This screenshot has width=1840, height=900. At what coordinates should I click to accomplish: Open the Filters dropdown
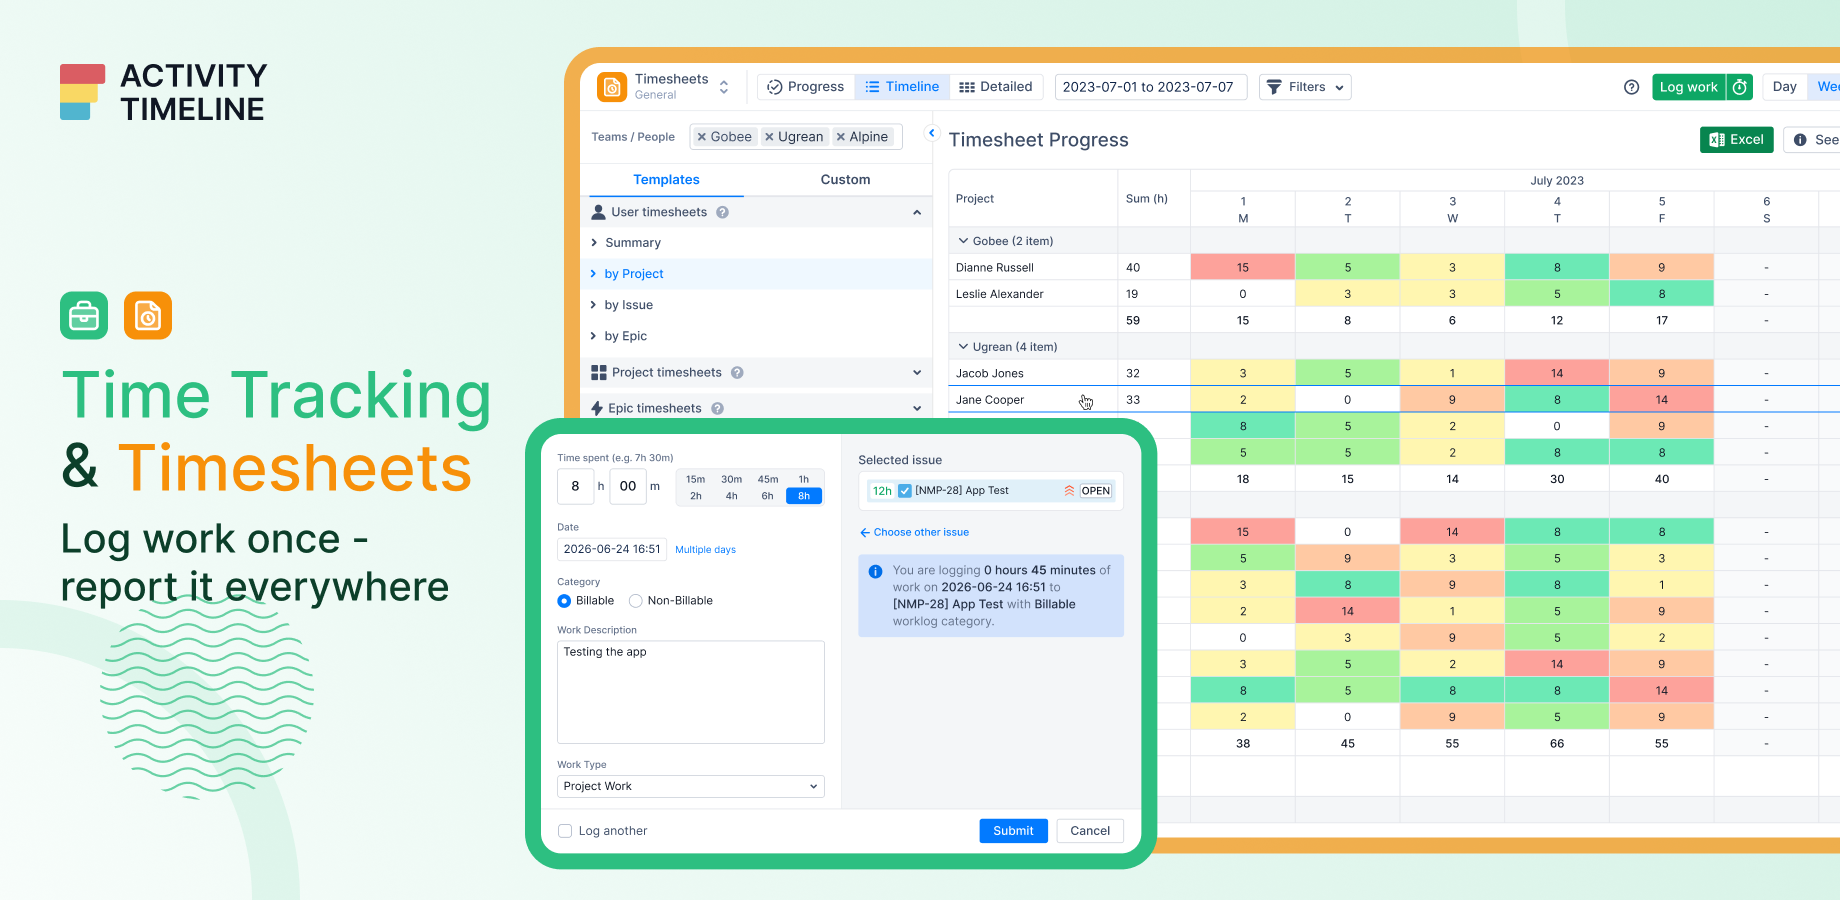(x=1305, y=87)
